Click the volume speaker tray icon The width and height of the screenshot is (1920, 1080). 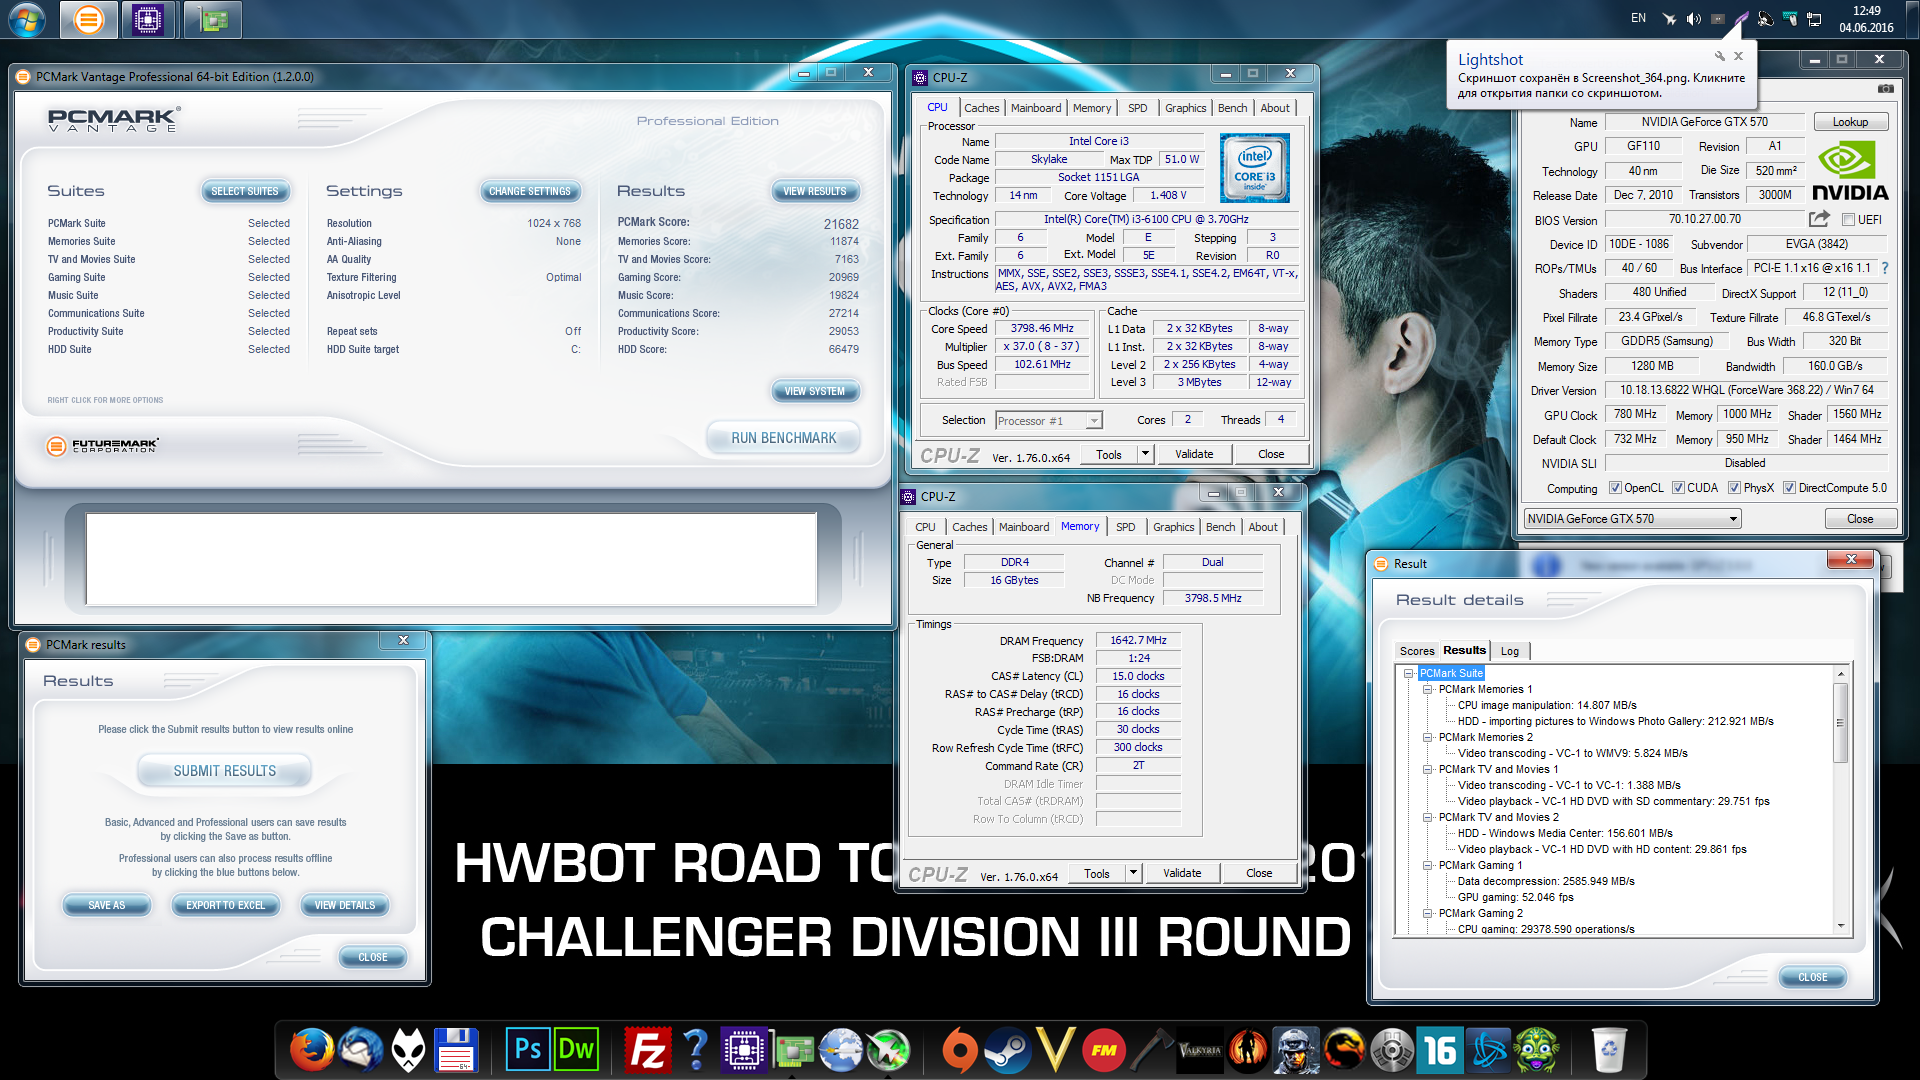click(x=1693, y=19)
